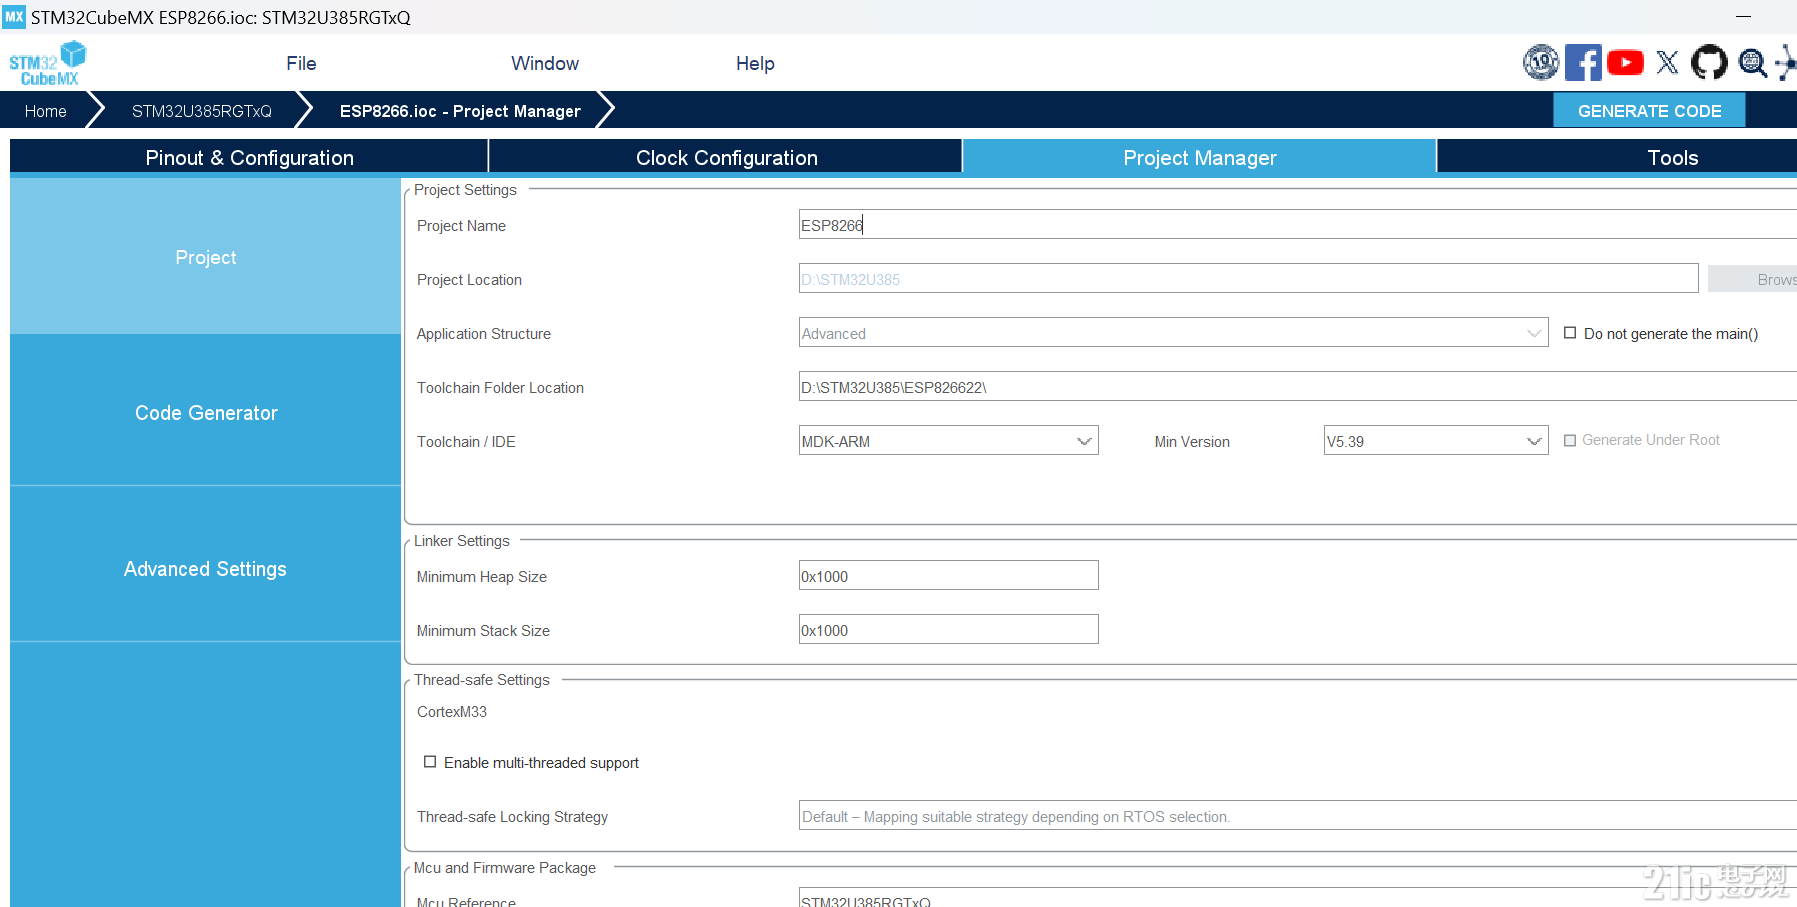Open the File menu
1797x907 pixels.
301,63
